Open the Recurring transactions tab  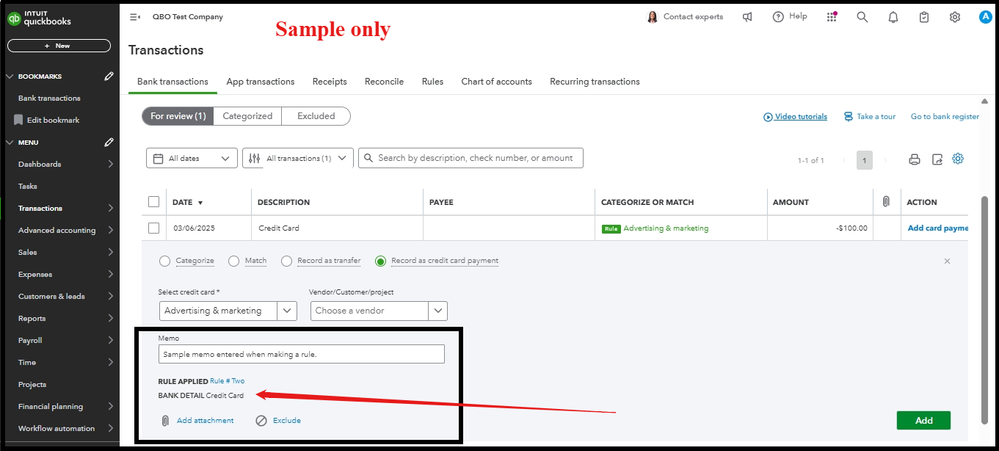click(594, 82)
